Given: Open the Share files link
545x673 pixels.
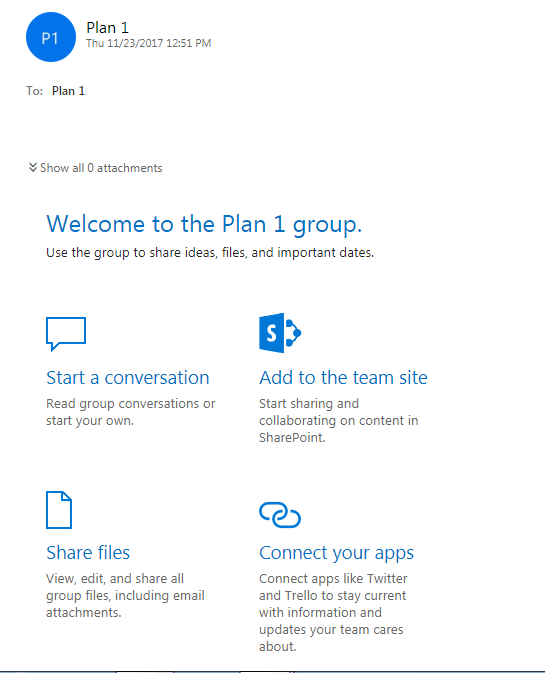Looking at the screenshot, I should (88, 552).
